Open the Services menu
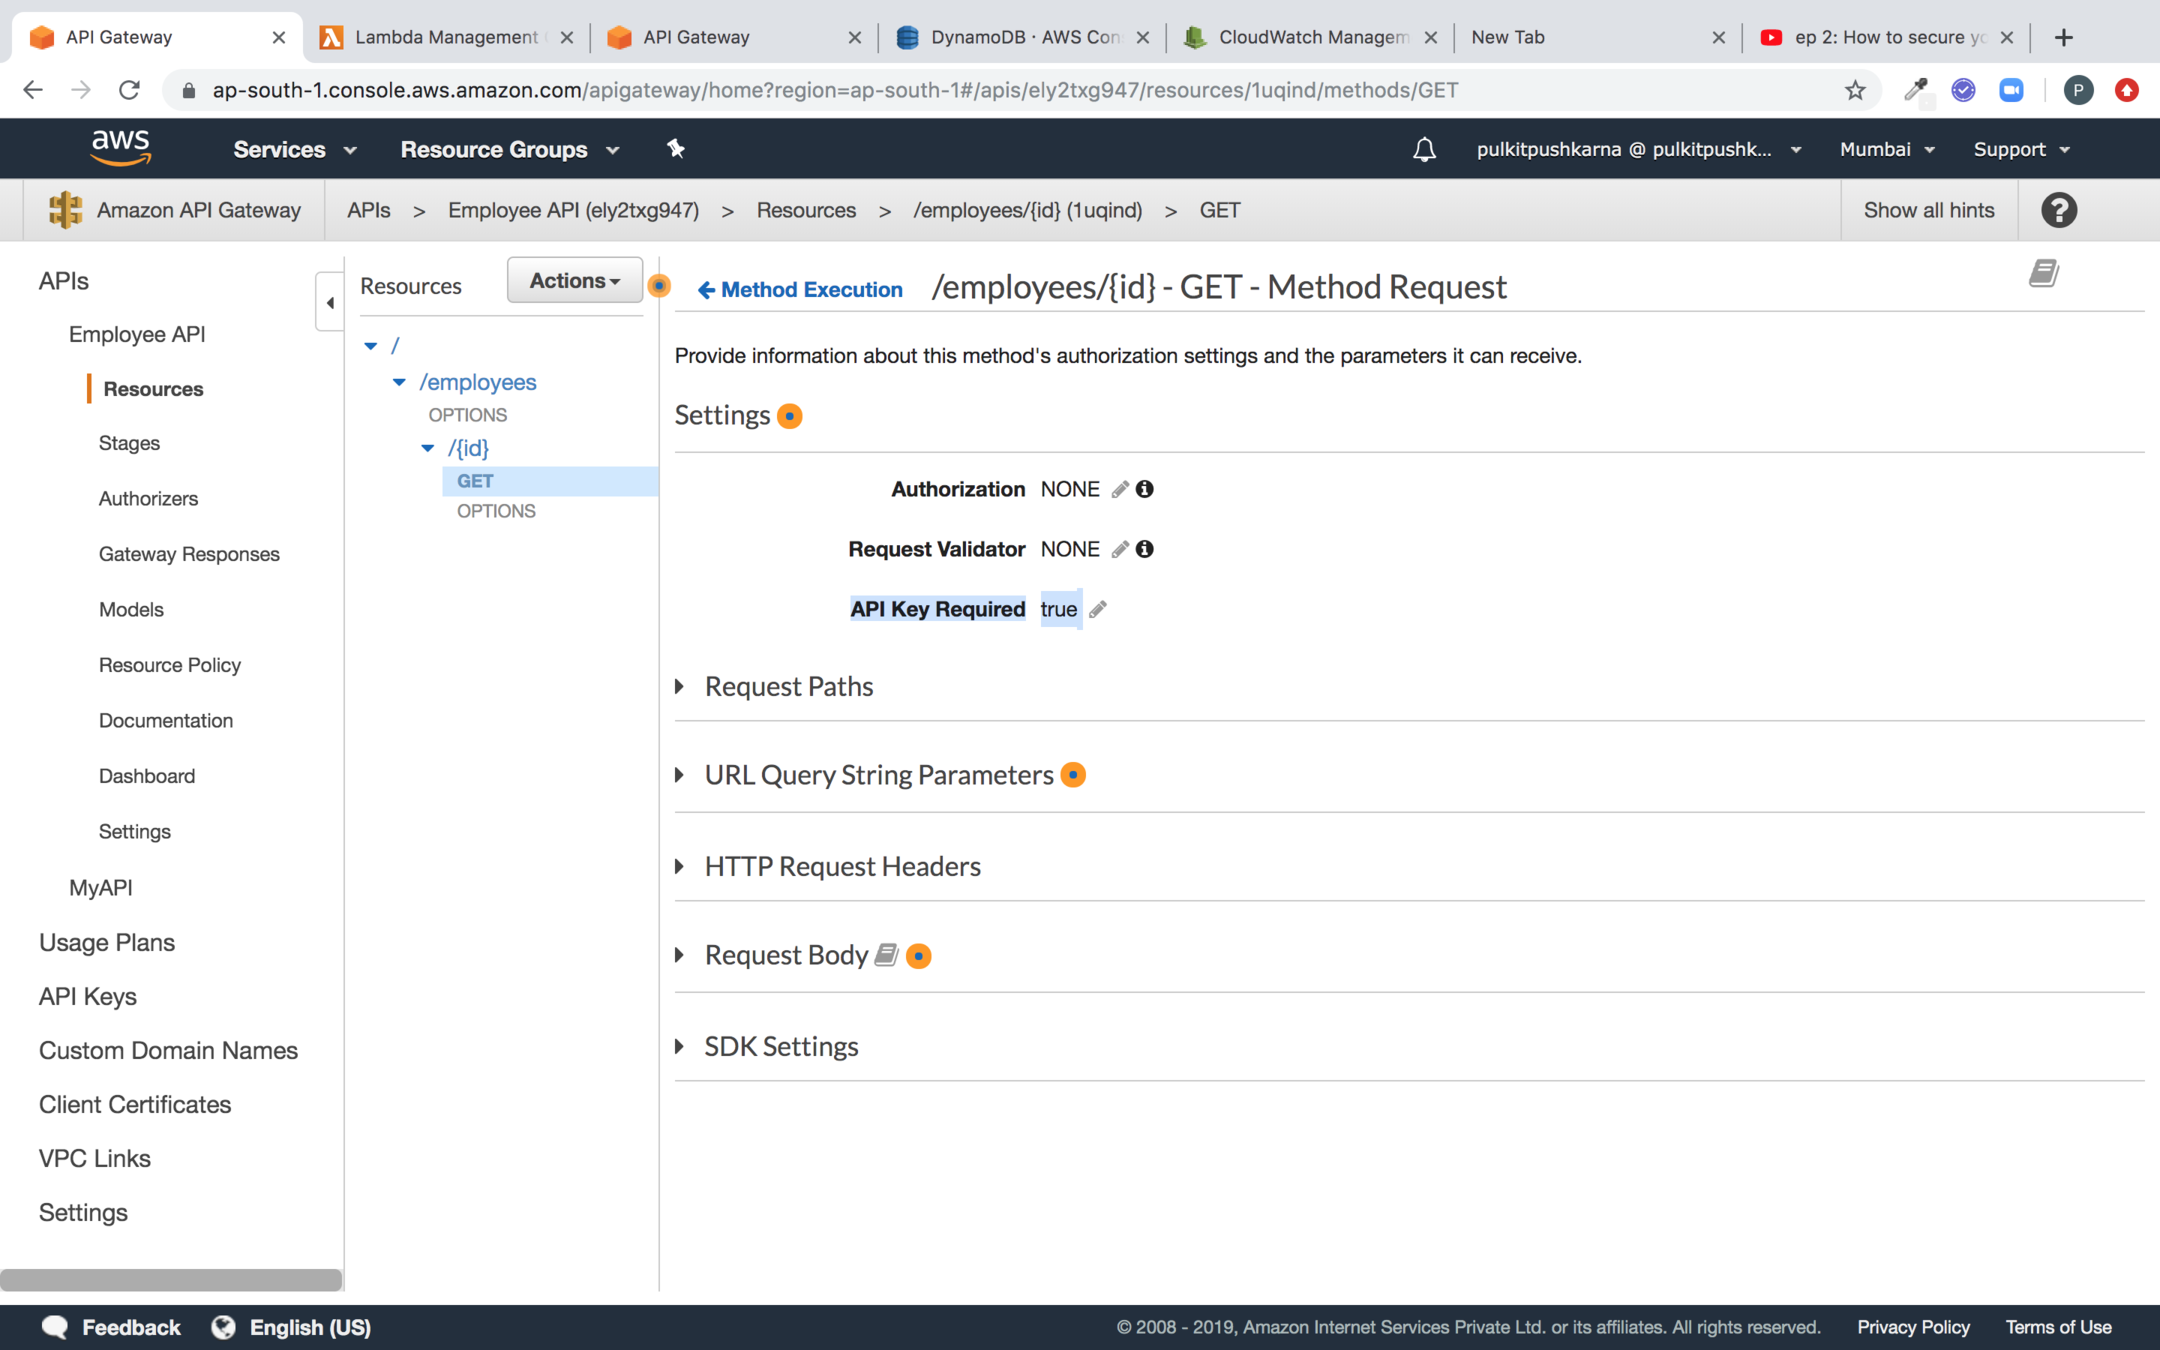2160x1350 pixels. 294,149
